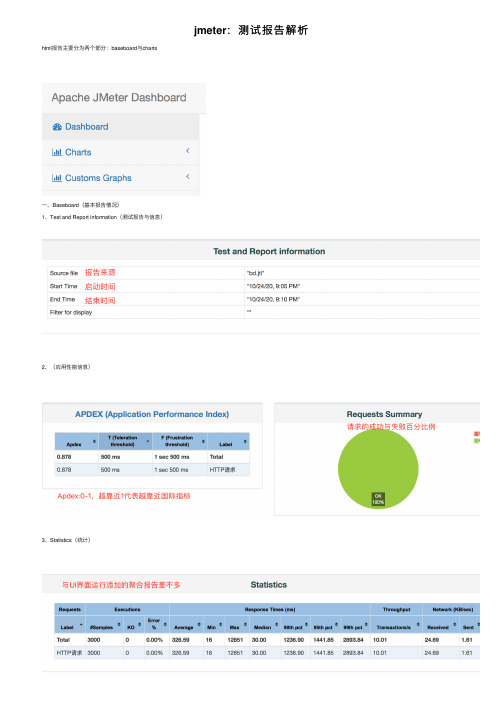Click the Statistics panel heading
The image size is (504, 713).
[x=269, y=585]
